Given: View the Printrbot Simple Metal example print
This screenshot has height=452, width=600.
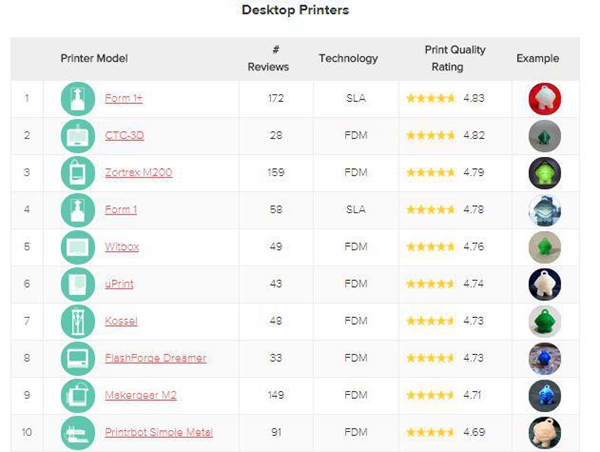Looking at the screenshot, I should point(544,432).
